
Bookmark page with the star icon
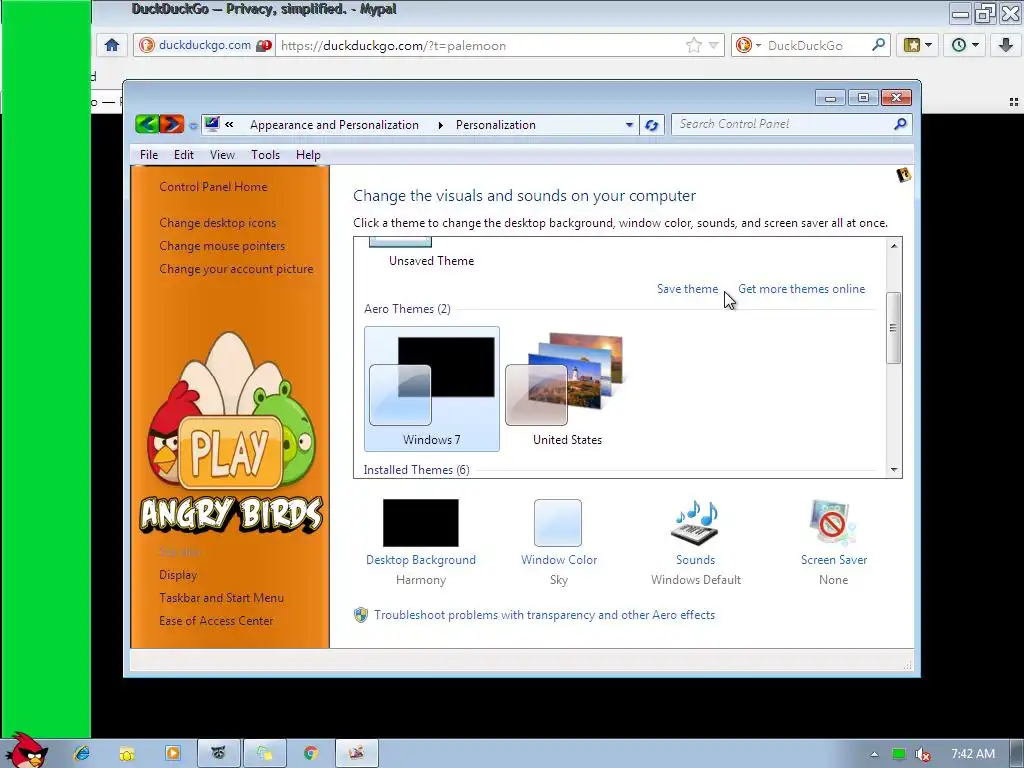click(694, 45)
